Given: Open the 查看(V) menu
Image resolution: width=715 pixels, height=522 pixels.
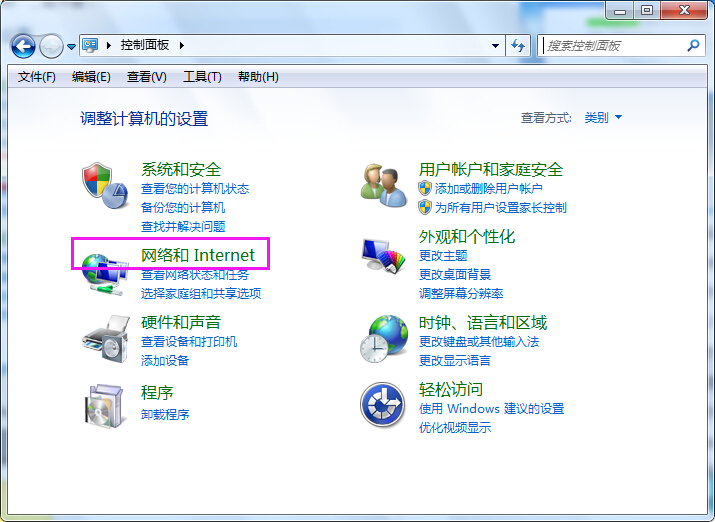Looking at the screenshot, I should click(x=146, y=77).
